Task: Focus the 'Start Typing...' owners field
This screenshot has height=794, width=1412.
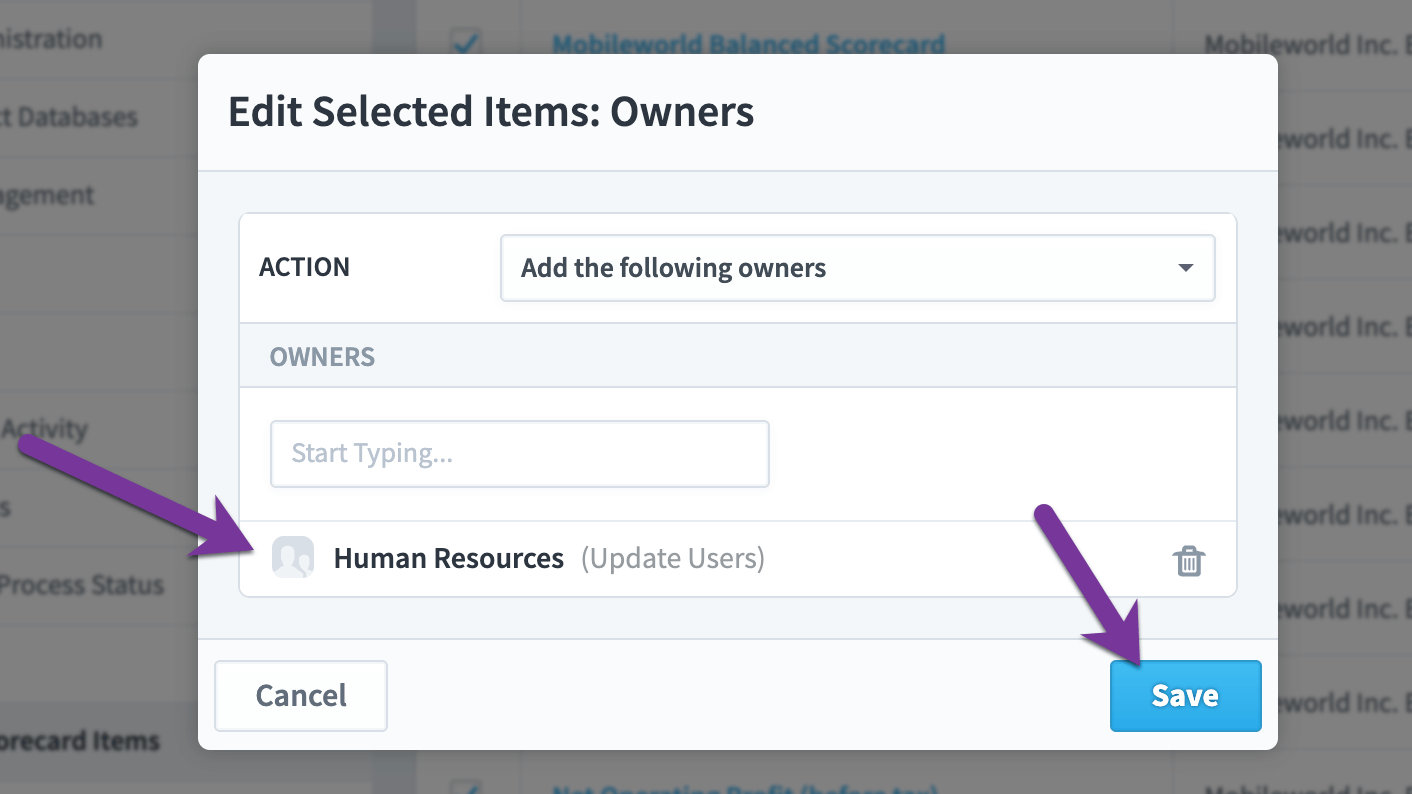Action: click(520, 454)
